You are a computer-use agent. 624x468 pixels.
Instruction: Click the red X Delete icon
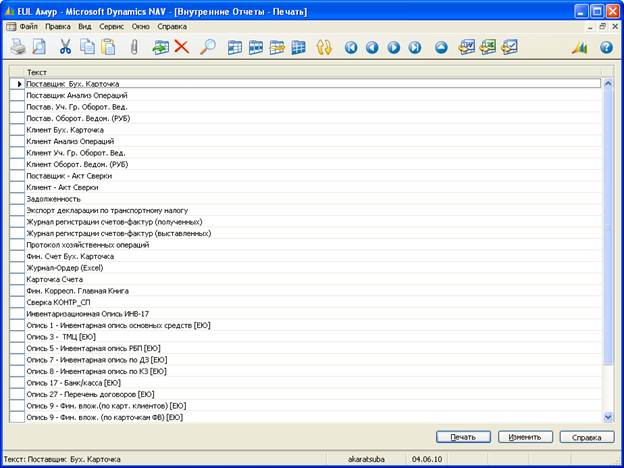(181, 47)
